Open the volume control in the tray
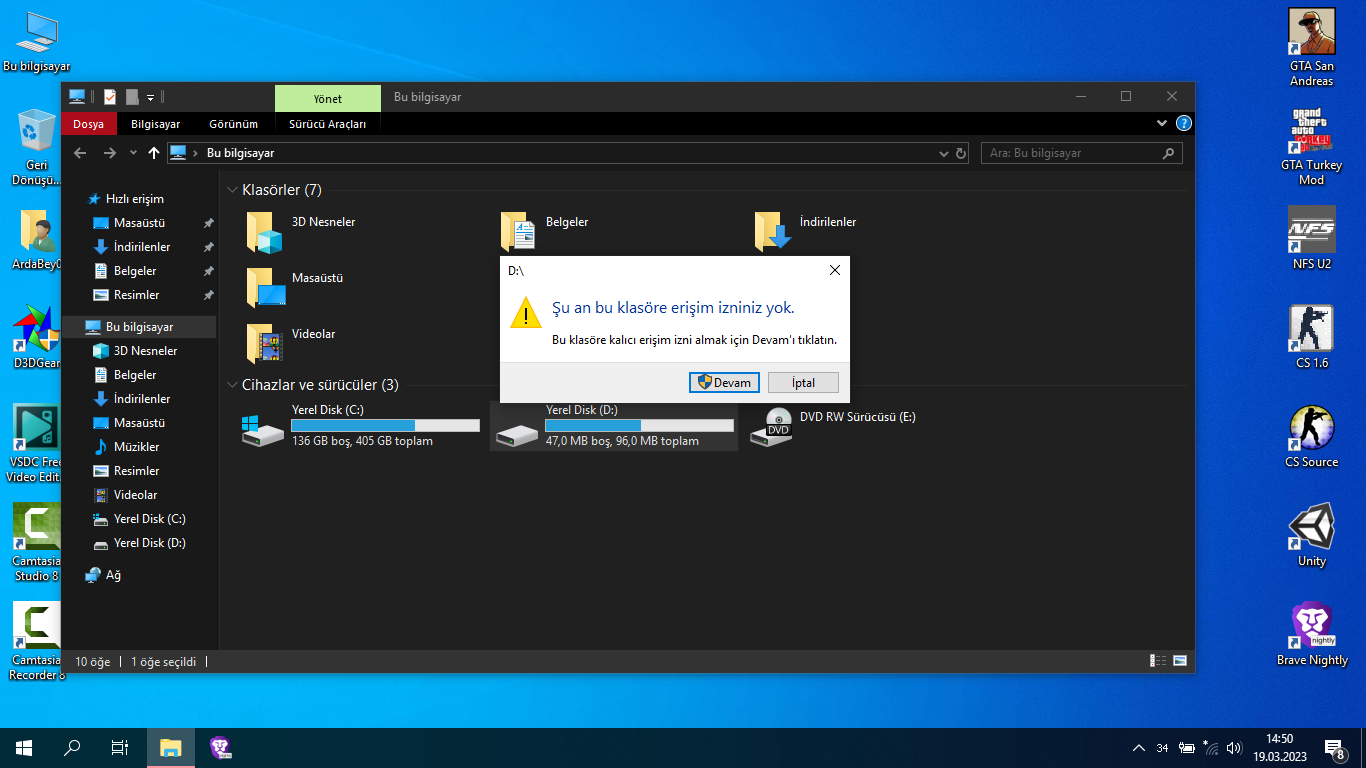1366x768 pixels. 1235,748
